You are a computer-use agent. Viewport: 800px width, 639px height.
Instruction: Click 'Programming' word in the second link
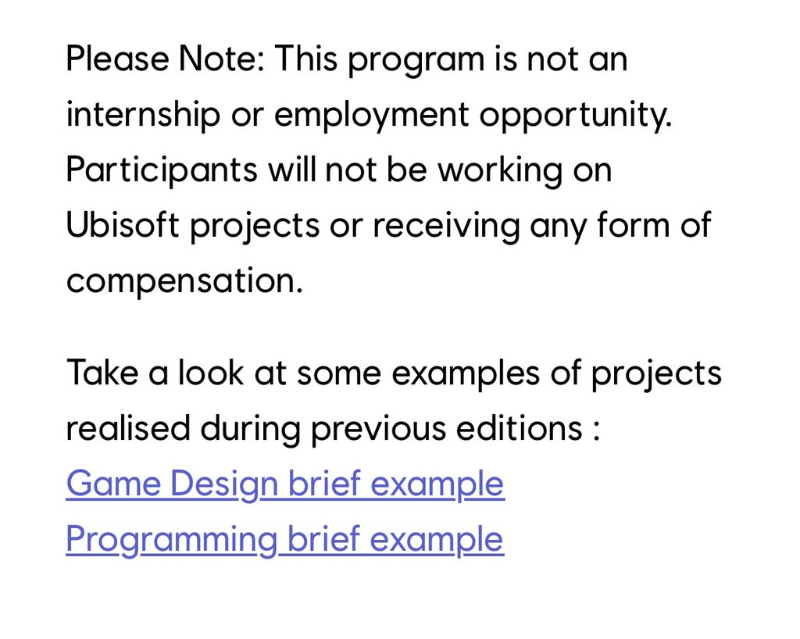tap(172, 540)
